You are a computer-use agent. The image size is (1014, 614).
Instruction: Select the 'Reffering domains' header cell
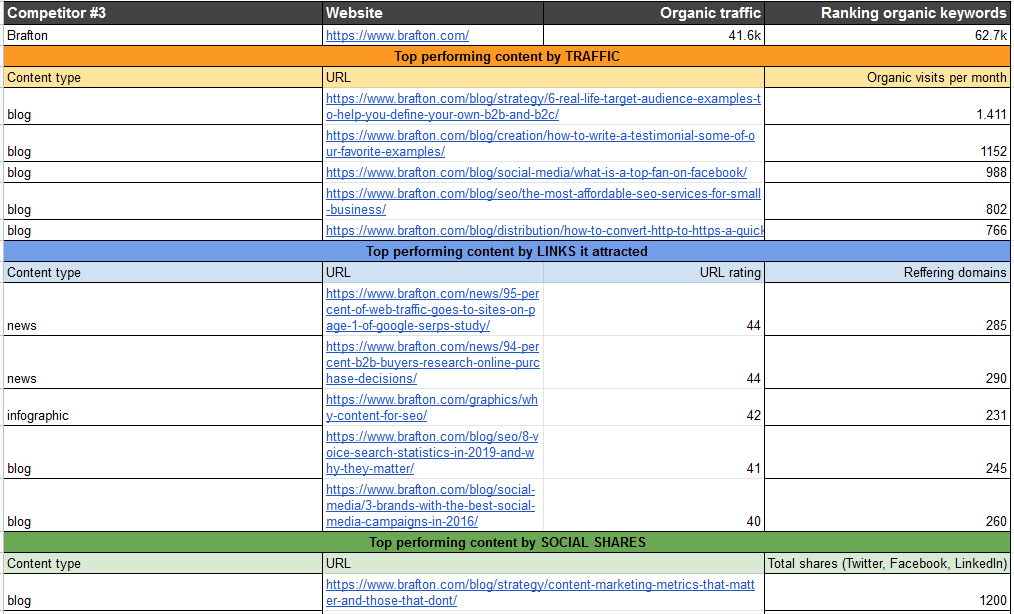pos(887,272)
